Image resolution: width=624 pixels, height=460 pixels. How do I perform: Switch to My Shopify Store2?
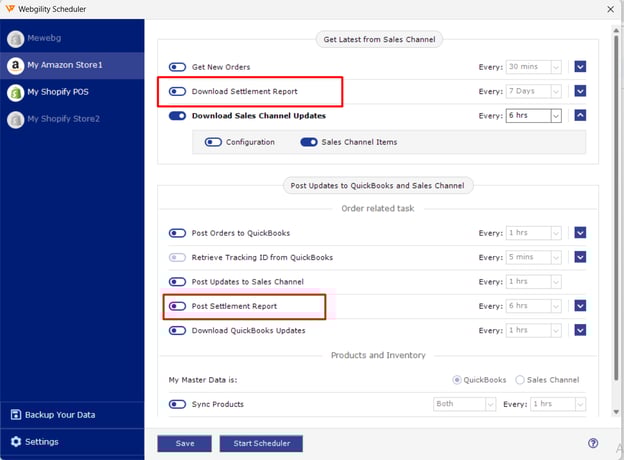coord(72,119)
